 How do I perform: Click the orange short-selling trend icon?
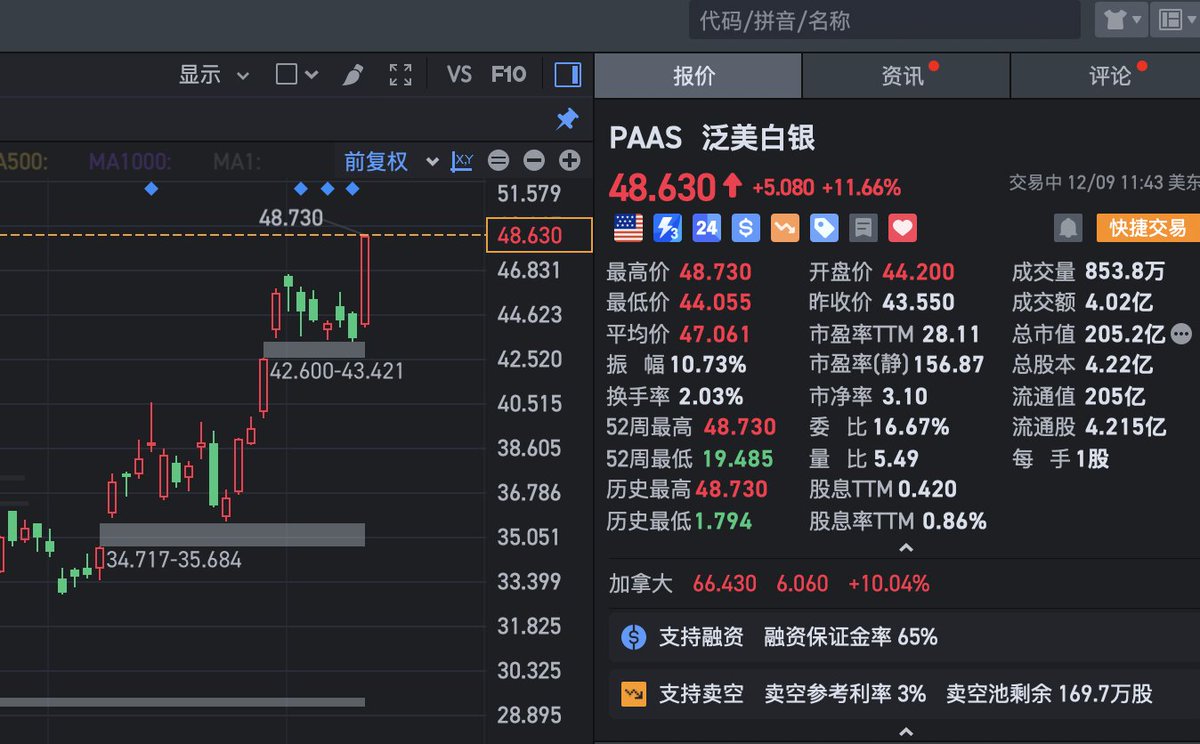tap(785, 229)
